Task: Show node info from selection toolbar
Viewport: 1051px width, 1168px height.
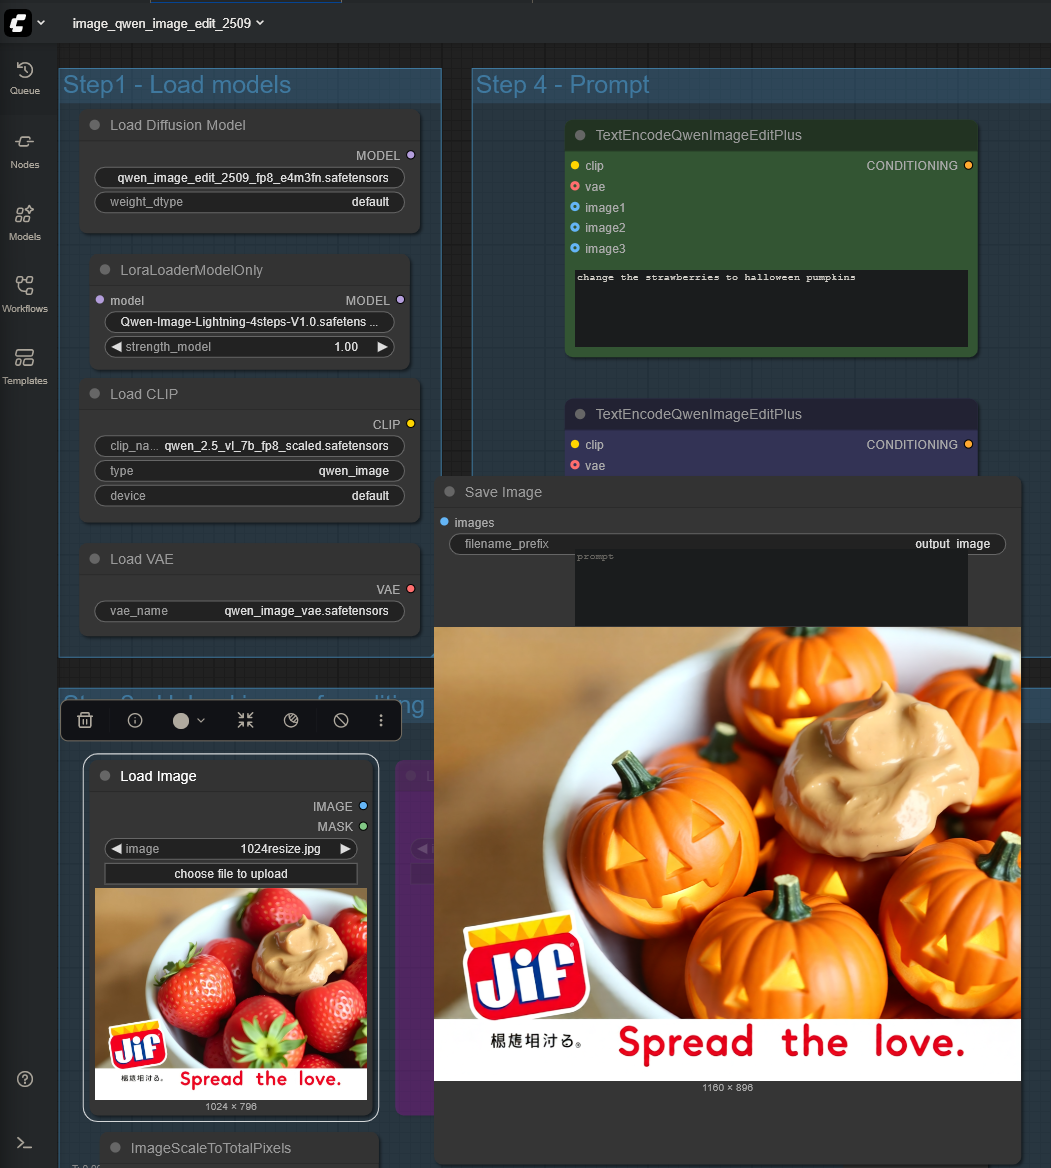Action: (135, 720)
